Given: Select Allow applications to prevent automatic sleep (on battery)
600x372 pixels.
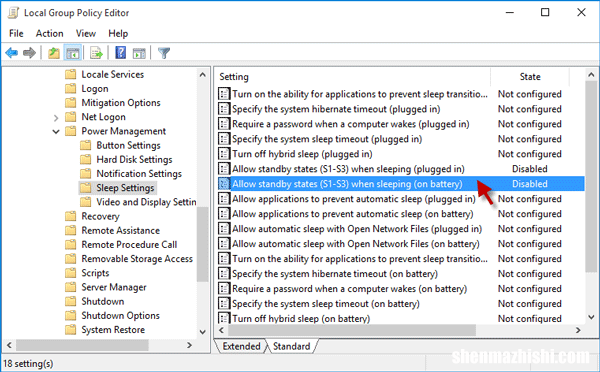Looking at the screenshot, I should [x=352, y=214].
